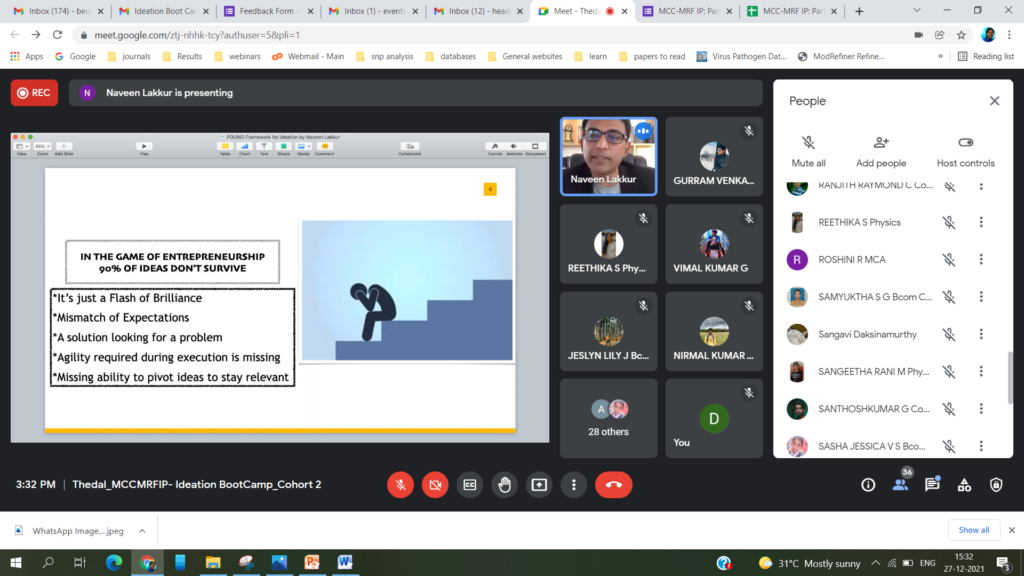Switch to Inbox (174) tab

(x=57, y=11)
